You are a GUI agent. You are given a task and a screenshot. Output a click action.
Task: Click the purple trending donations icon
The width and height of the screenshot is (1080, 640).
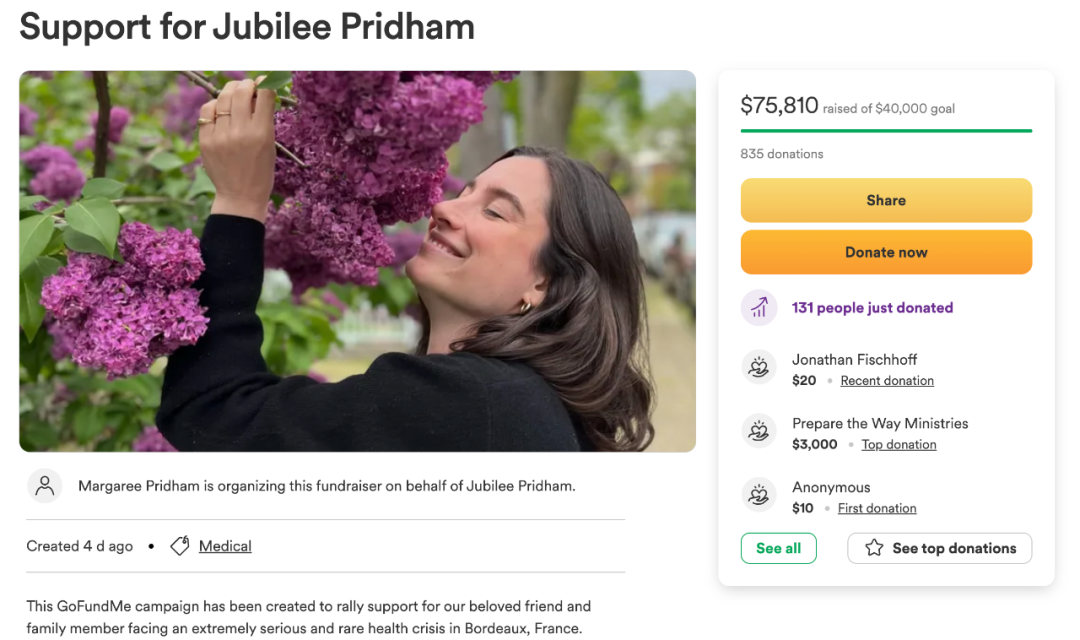pyautogui.click(x=759, y=308)
